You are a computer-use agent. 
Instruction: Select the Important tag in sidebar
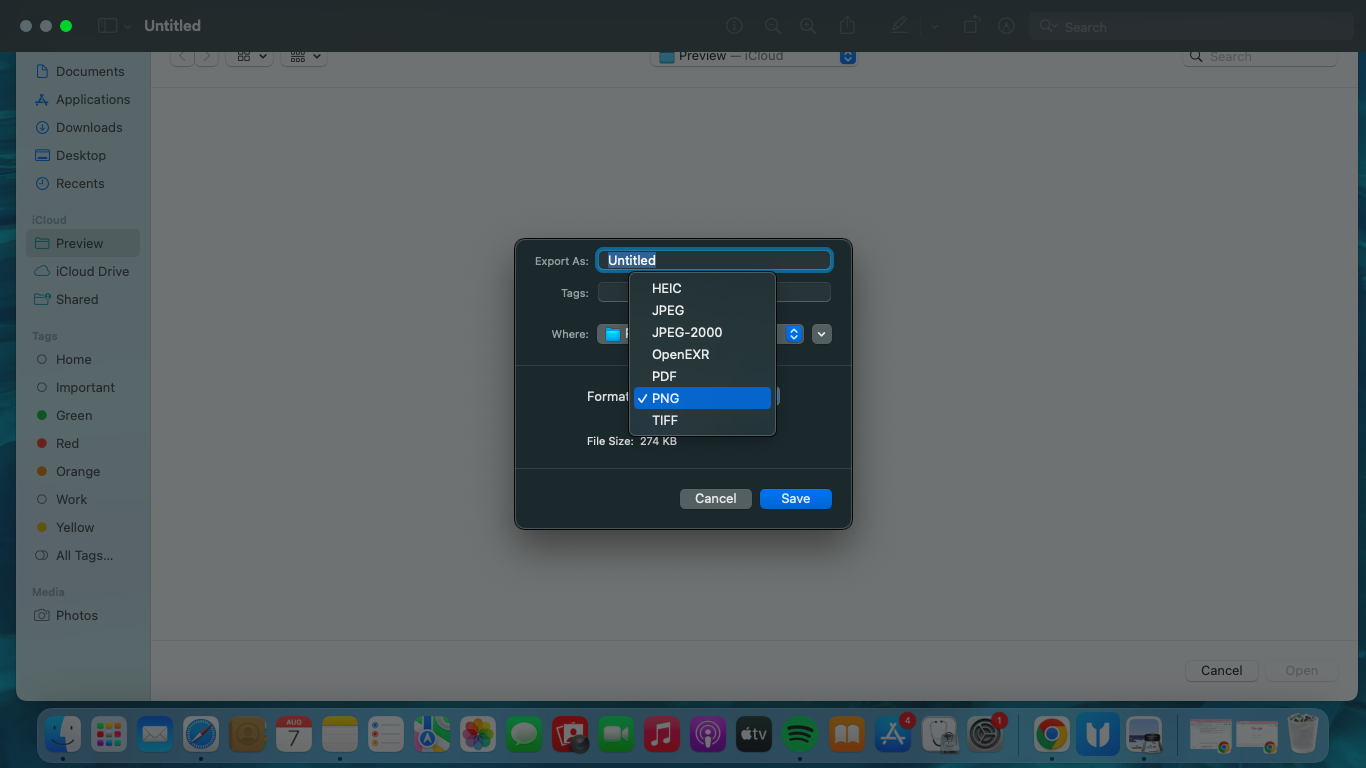tap(82, 388)
